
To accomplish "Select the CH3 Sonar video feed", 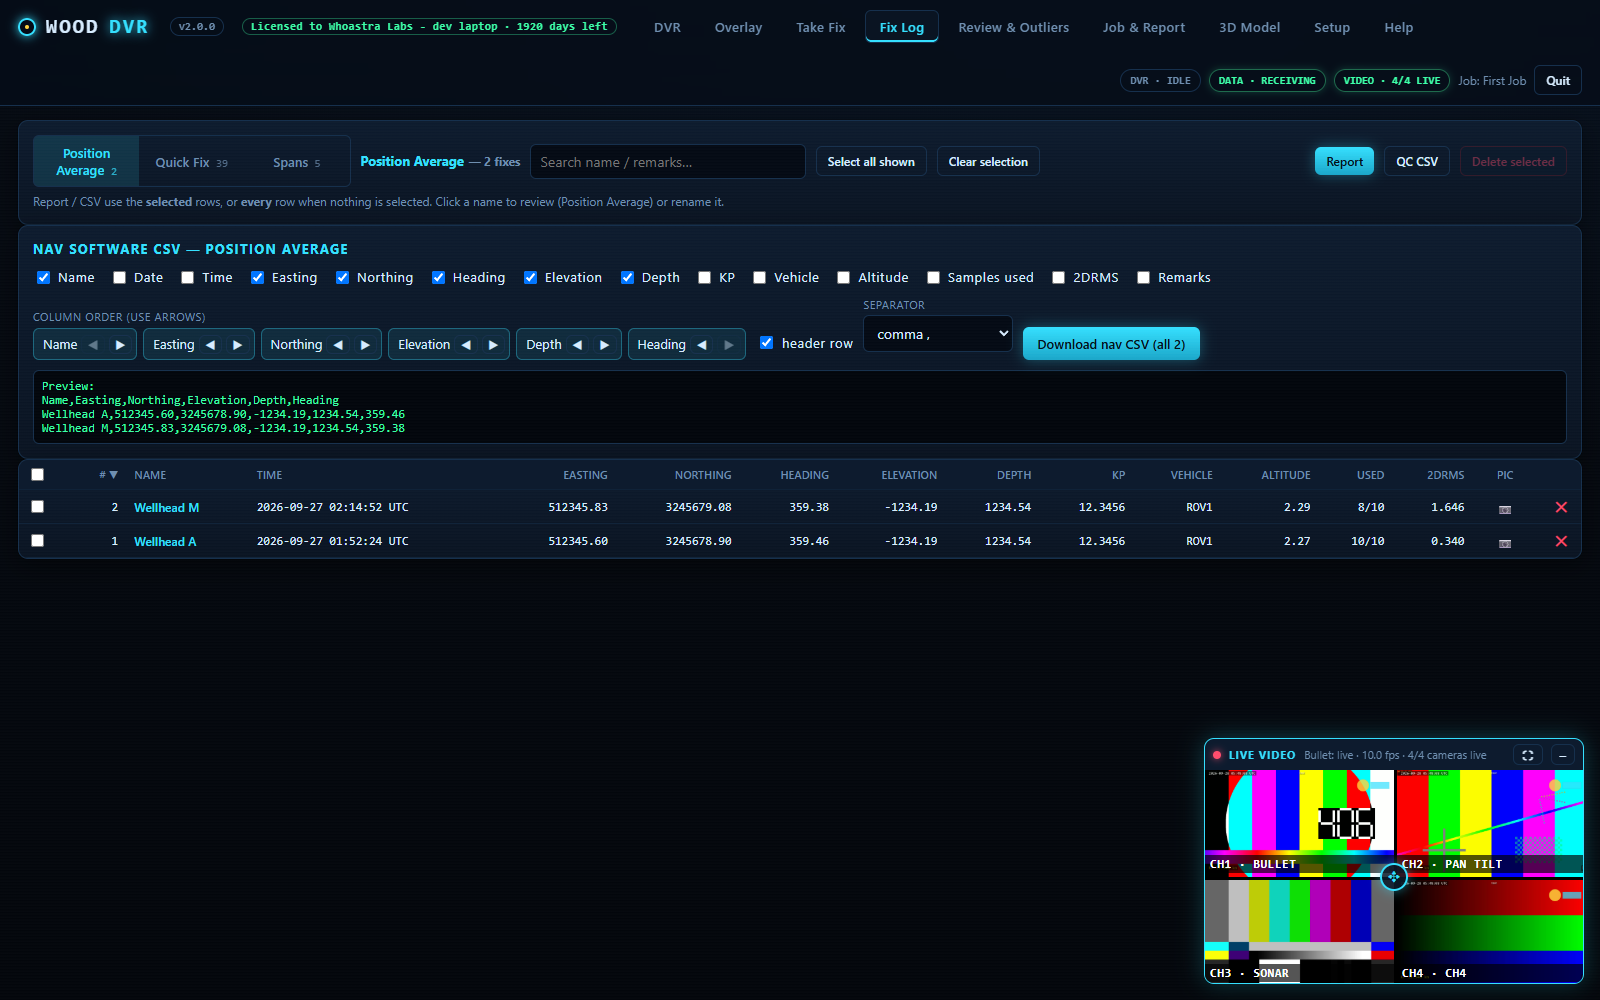I will point(1299,930).
